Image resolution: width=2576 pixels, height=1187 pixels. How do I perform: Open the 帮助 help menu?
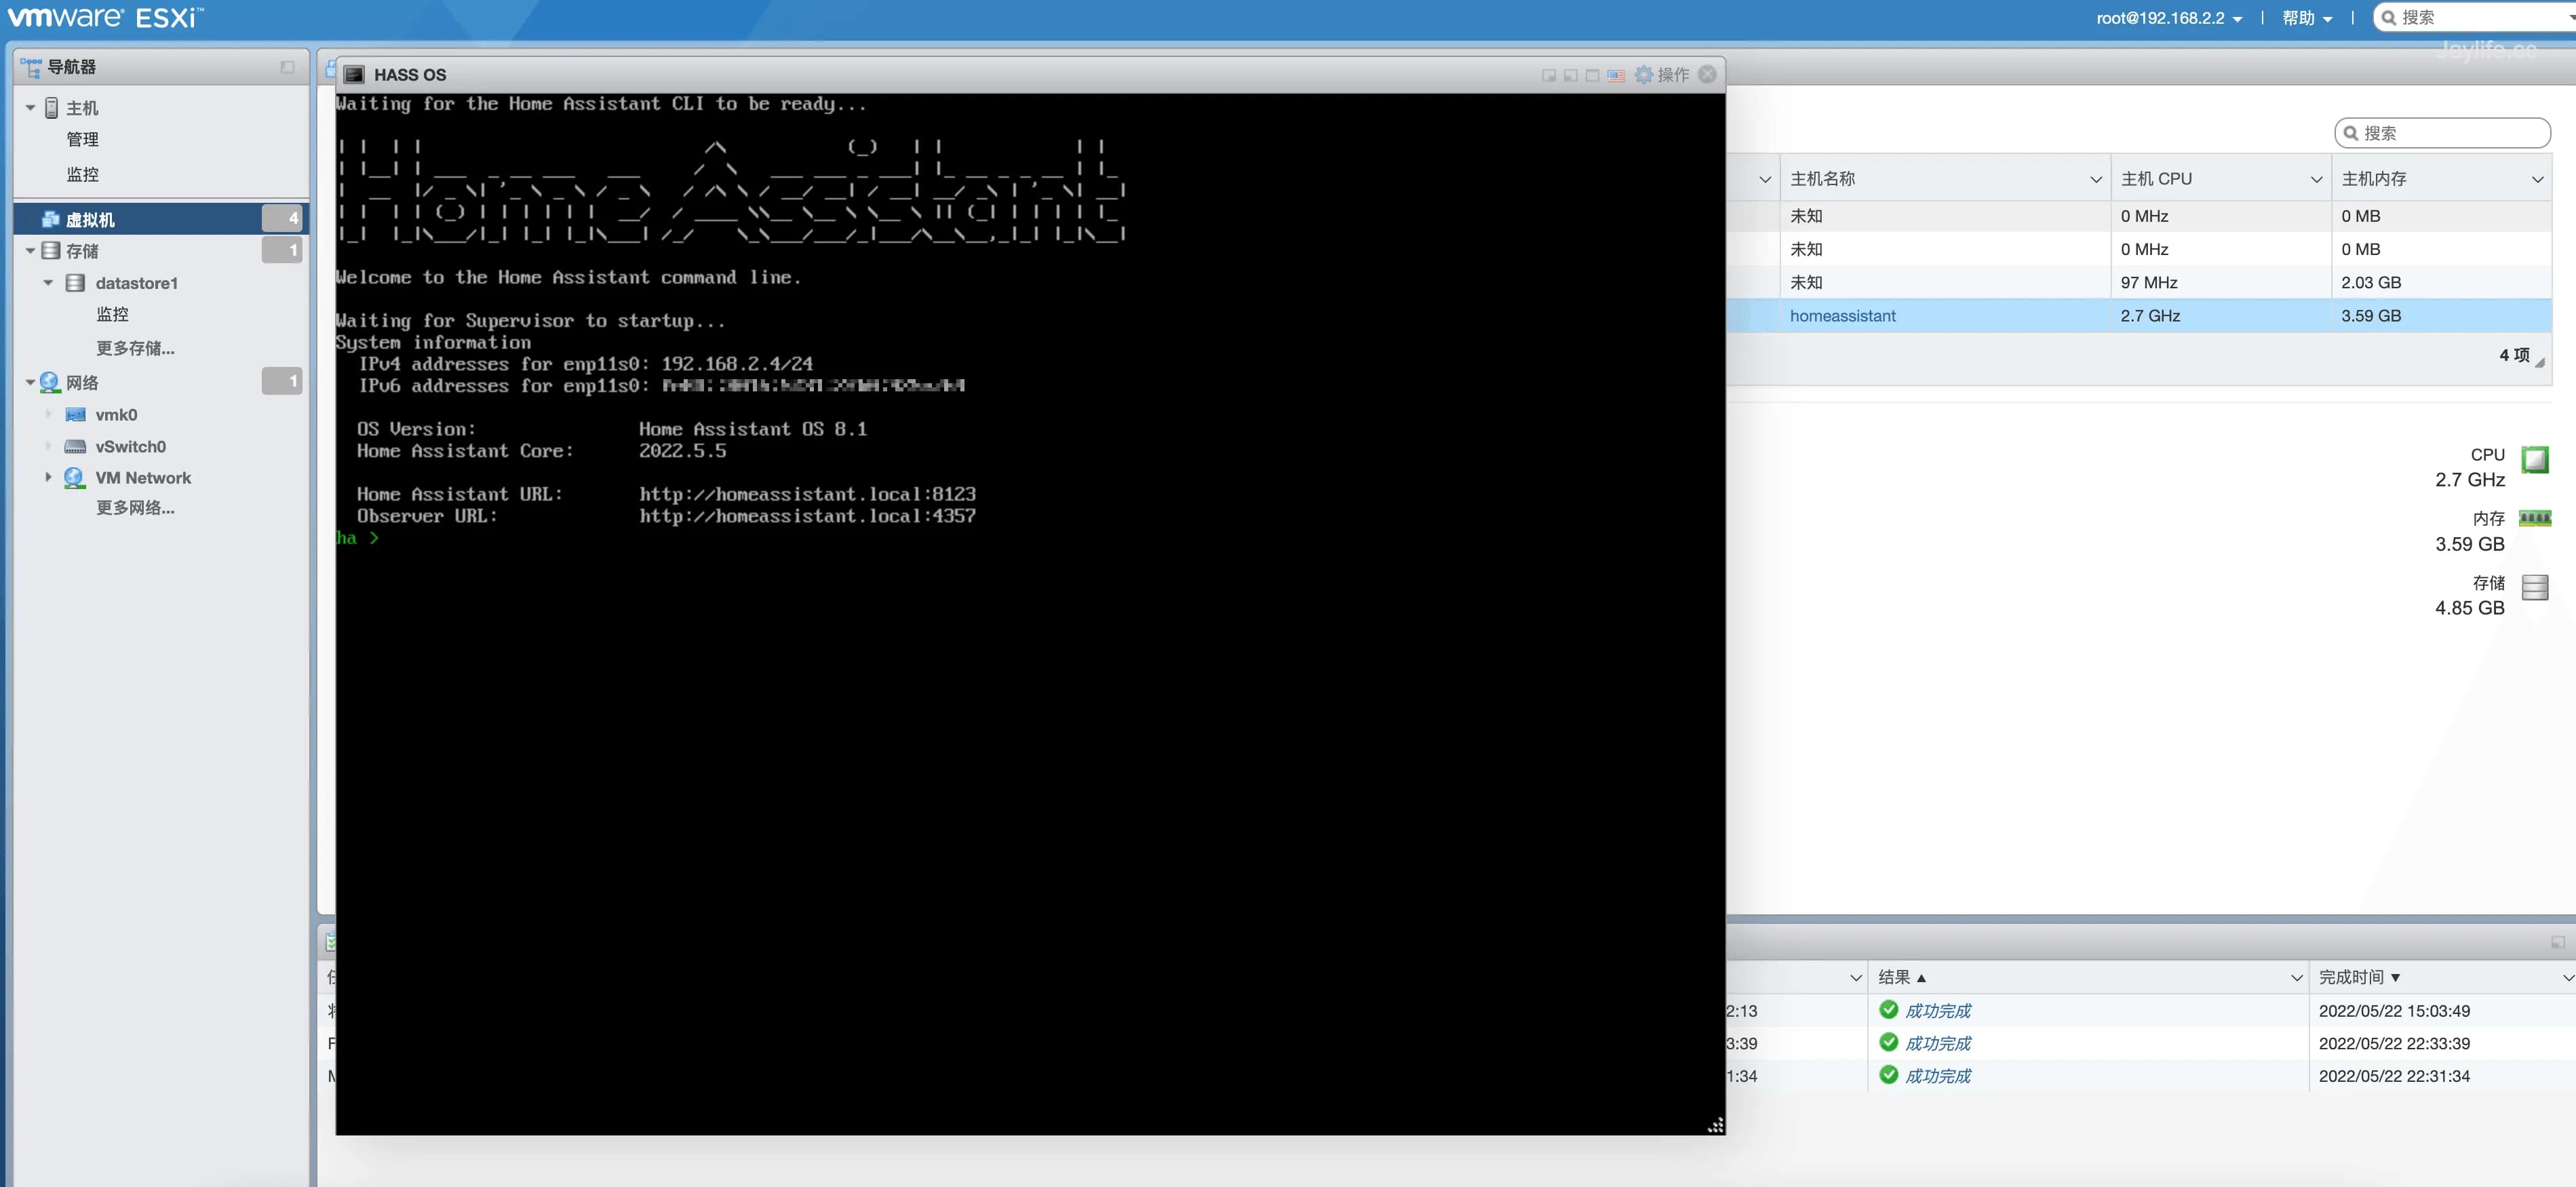click(2306, 18)
